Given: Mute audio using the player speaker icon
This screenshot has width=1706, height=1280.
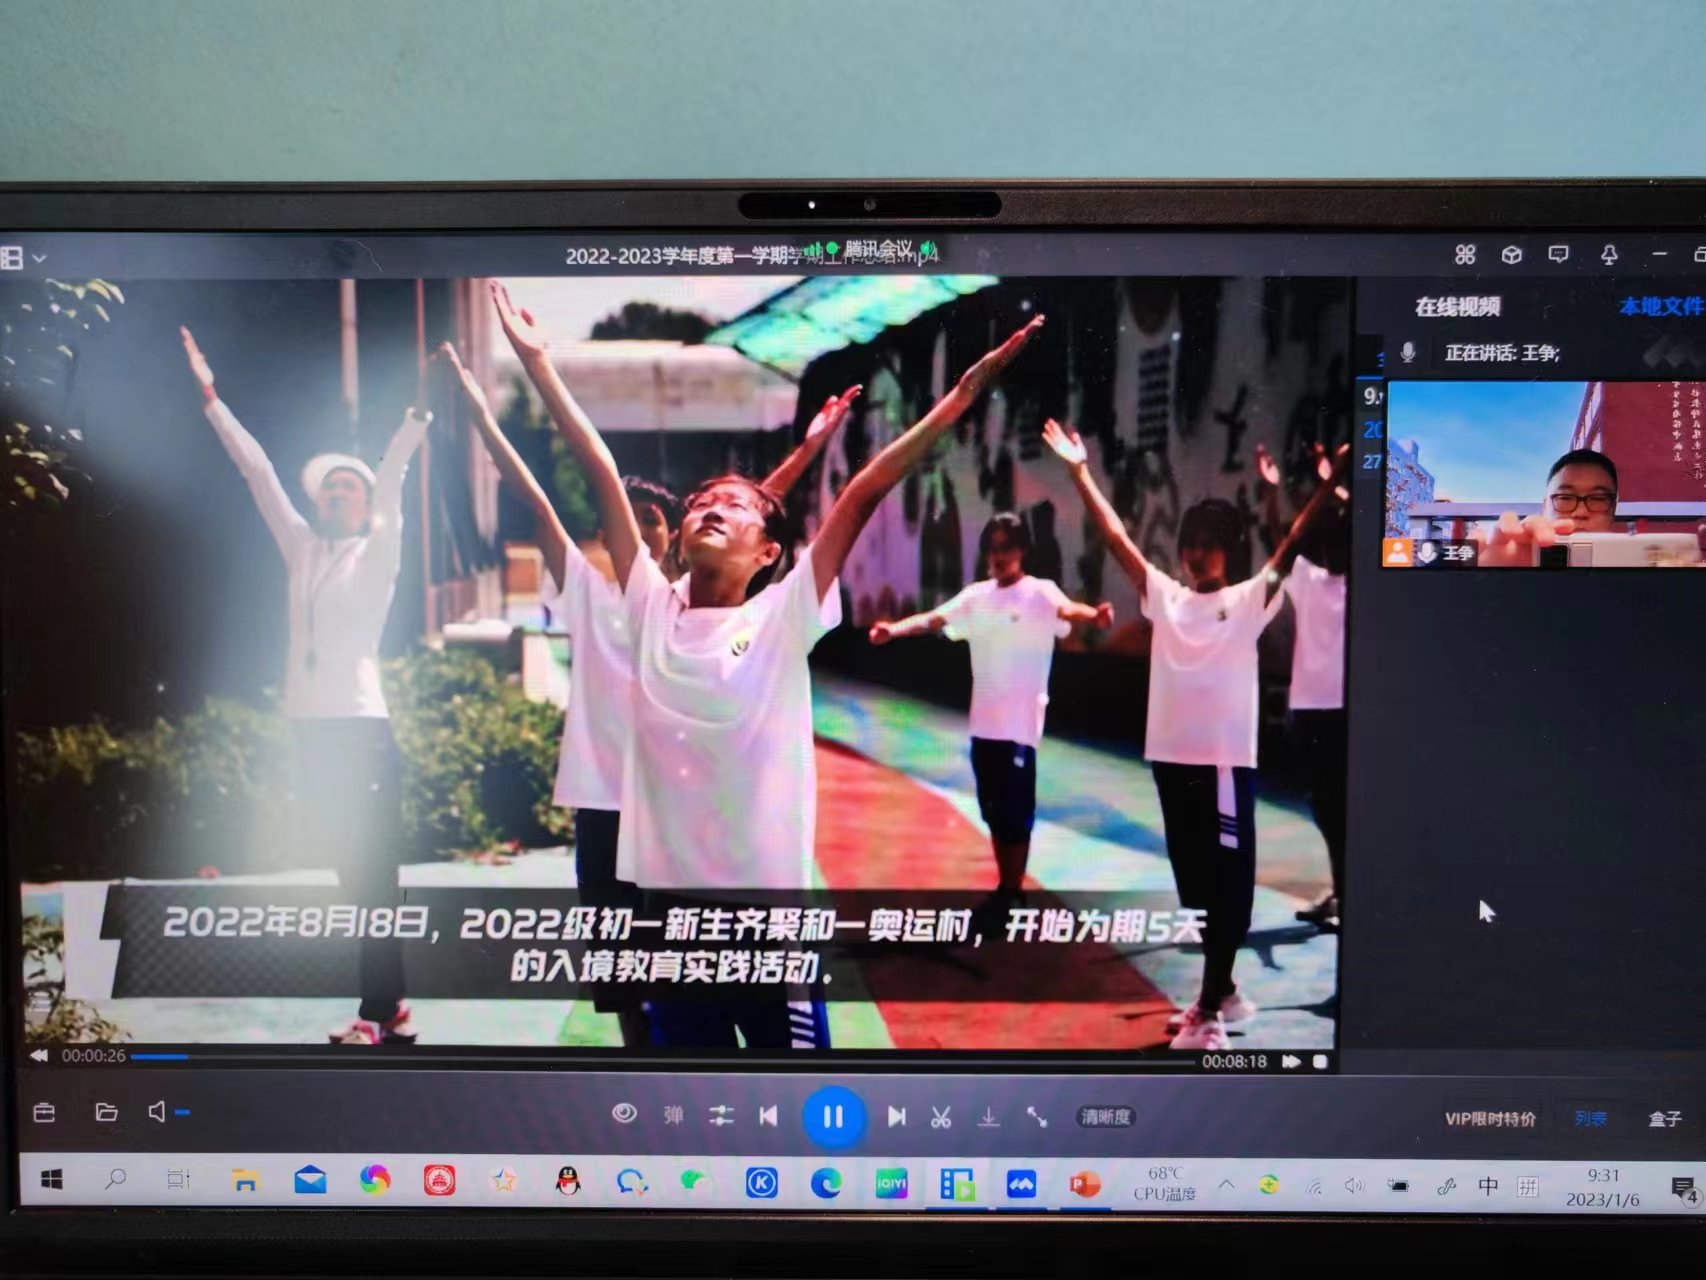Looking at the screenshot, I should pyautogui.click(x=157, y=1112).
